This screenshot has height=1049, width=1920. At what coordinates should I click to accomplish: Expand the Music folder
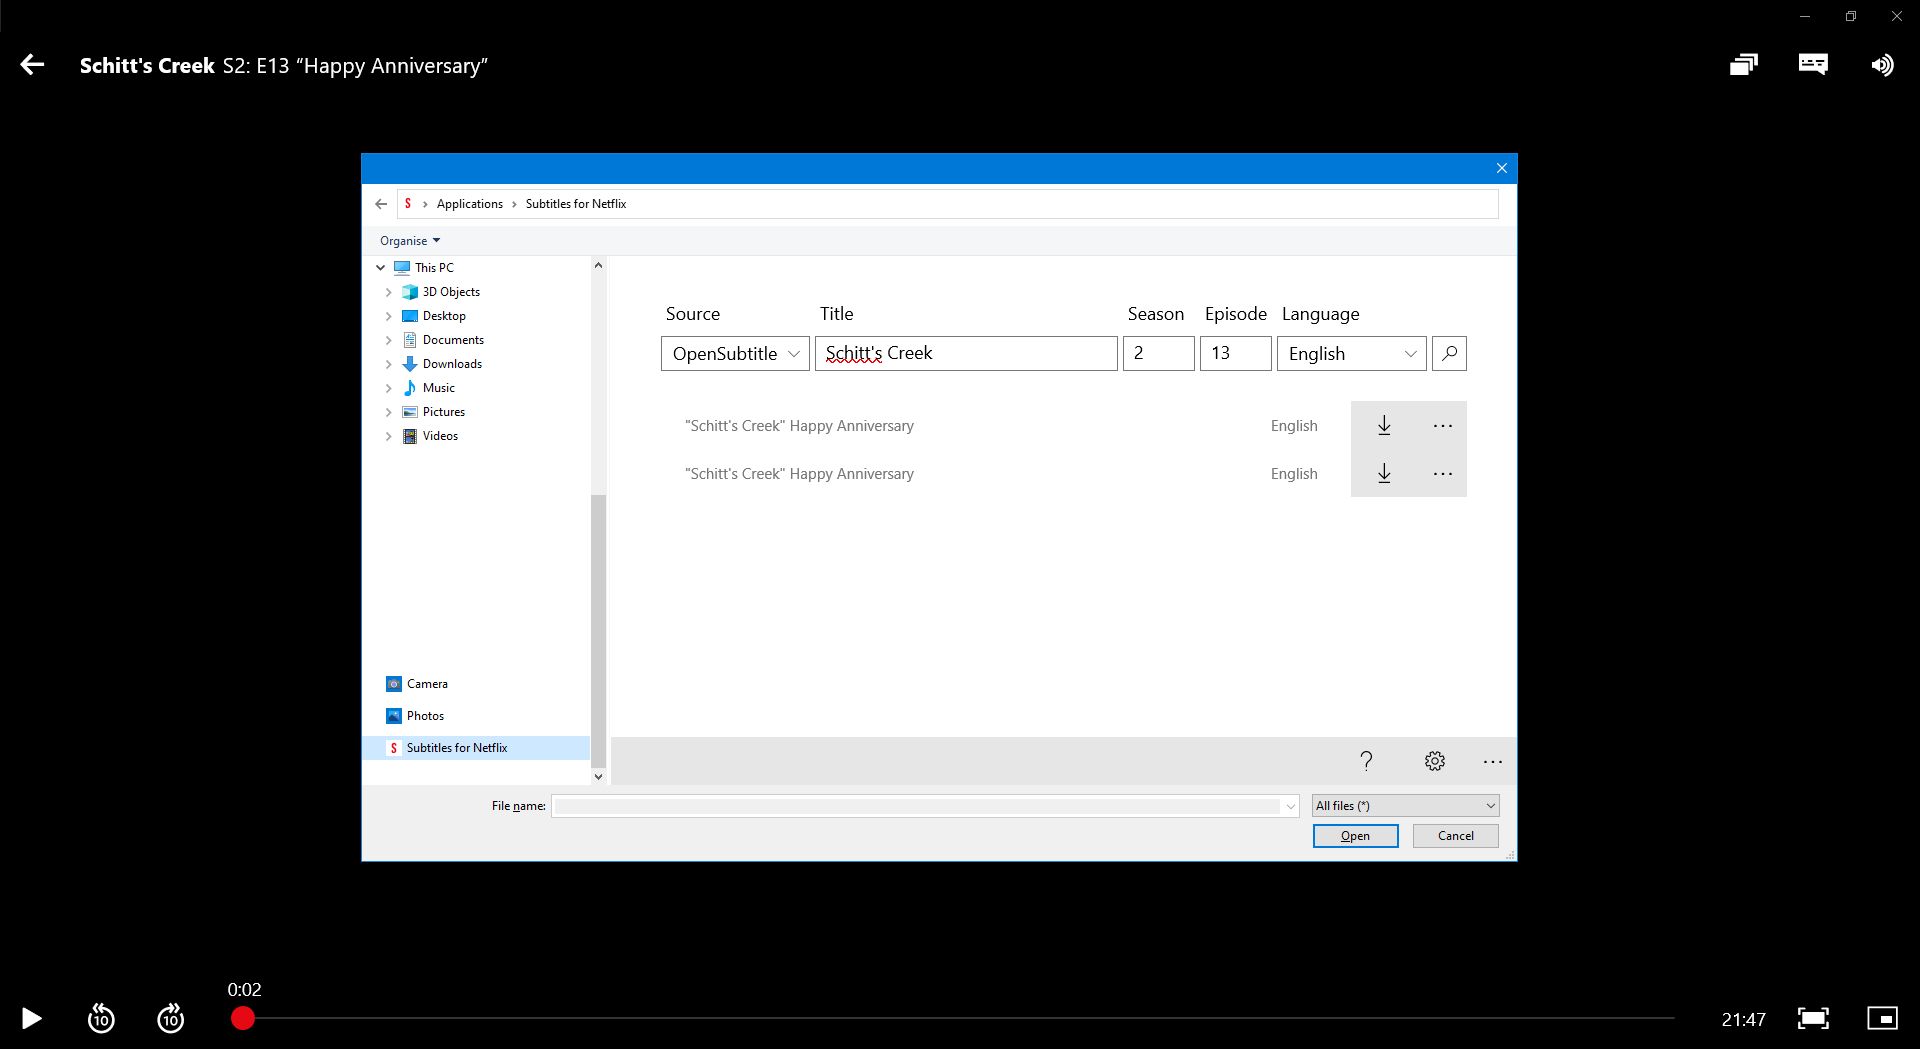388,388
